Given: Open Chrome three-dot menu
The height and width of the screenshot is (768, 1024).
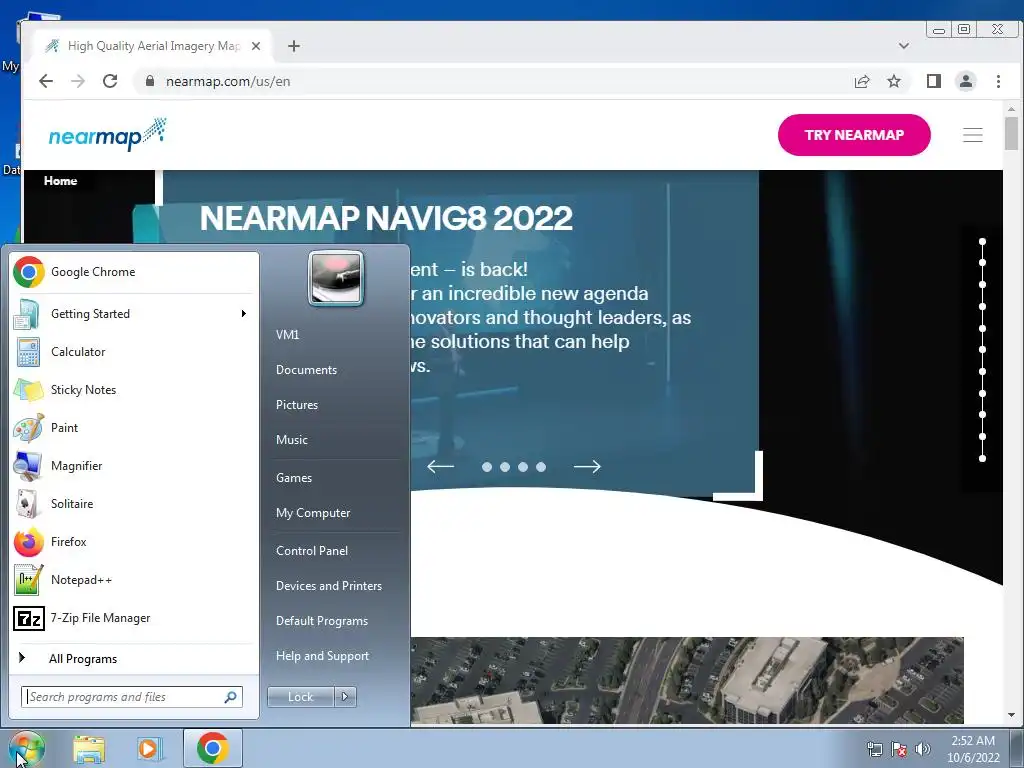Looking at the screenshot, I should coord(999,81).
